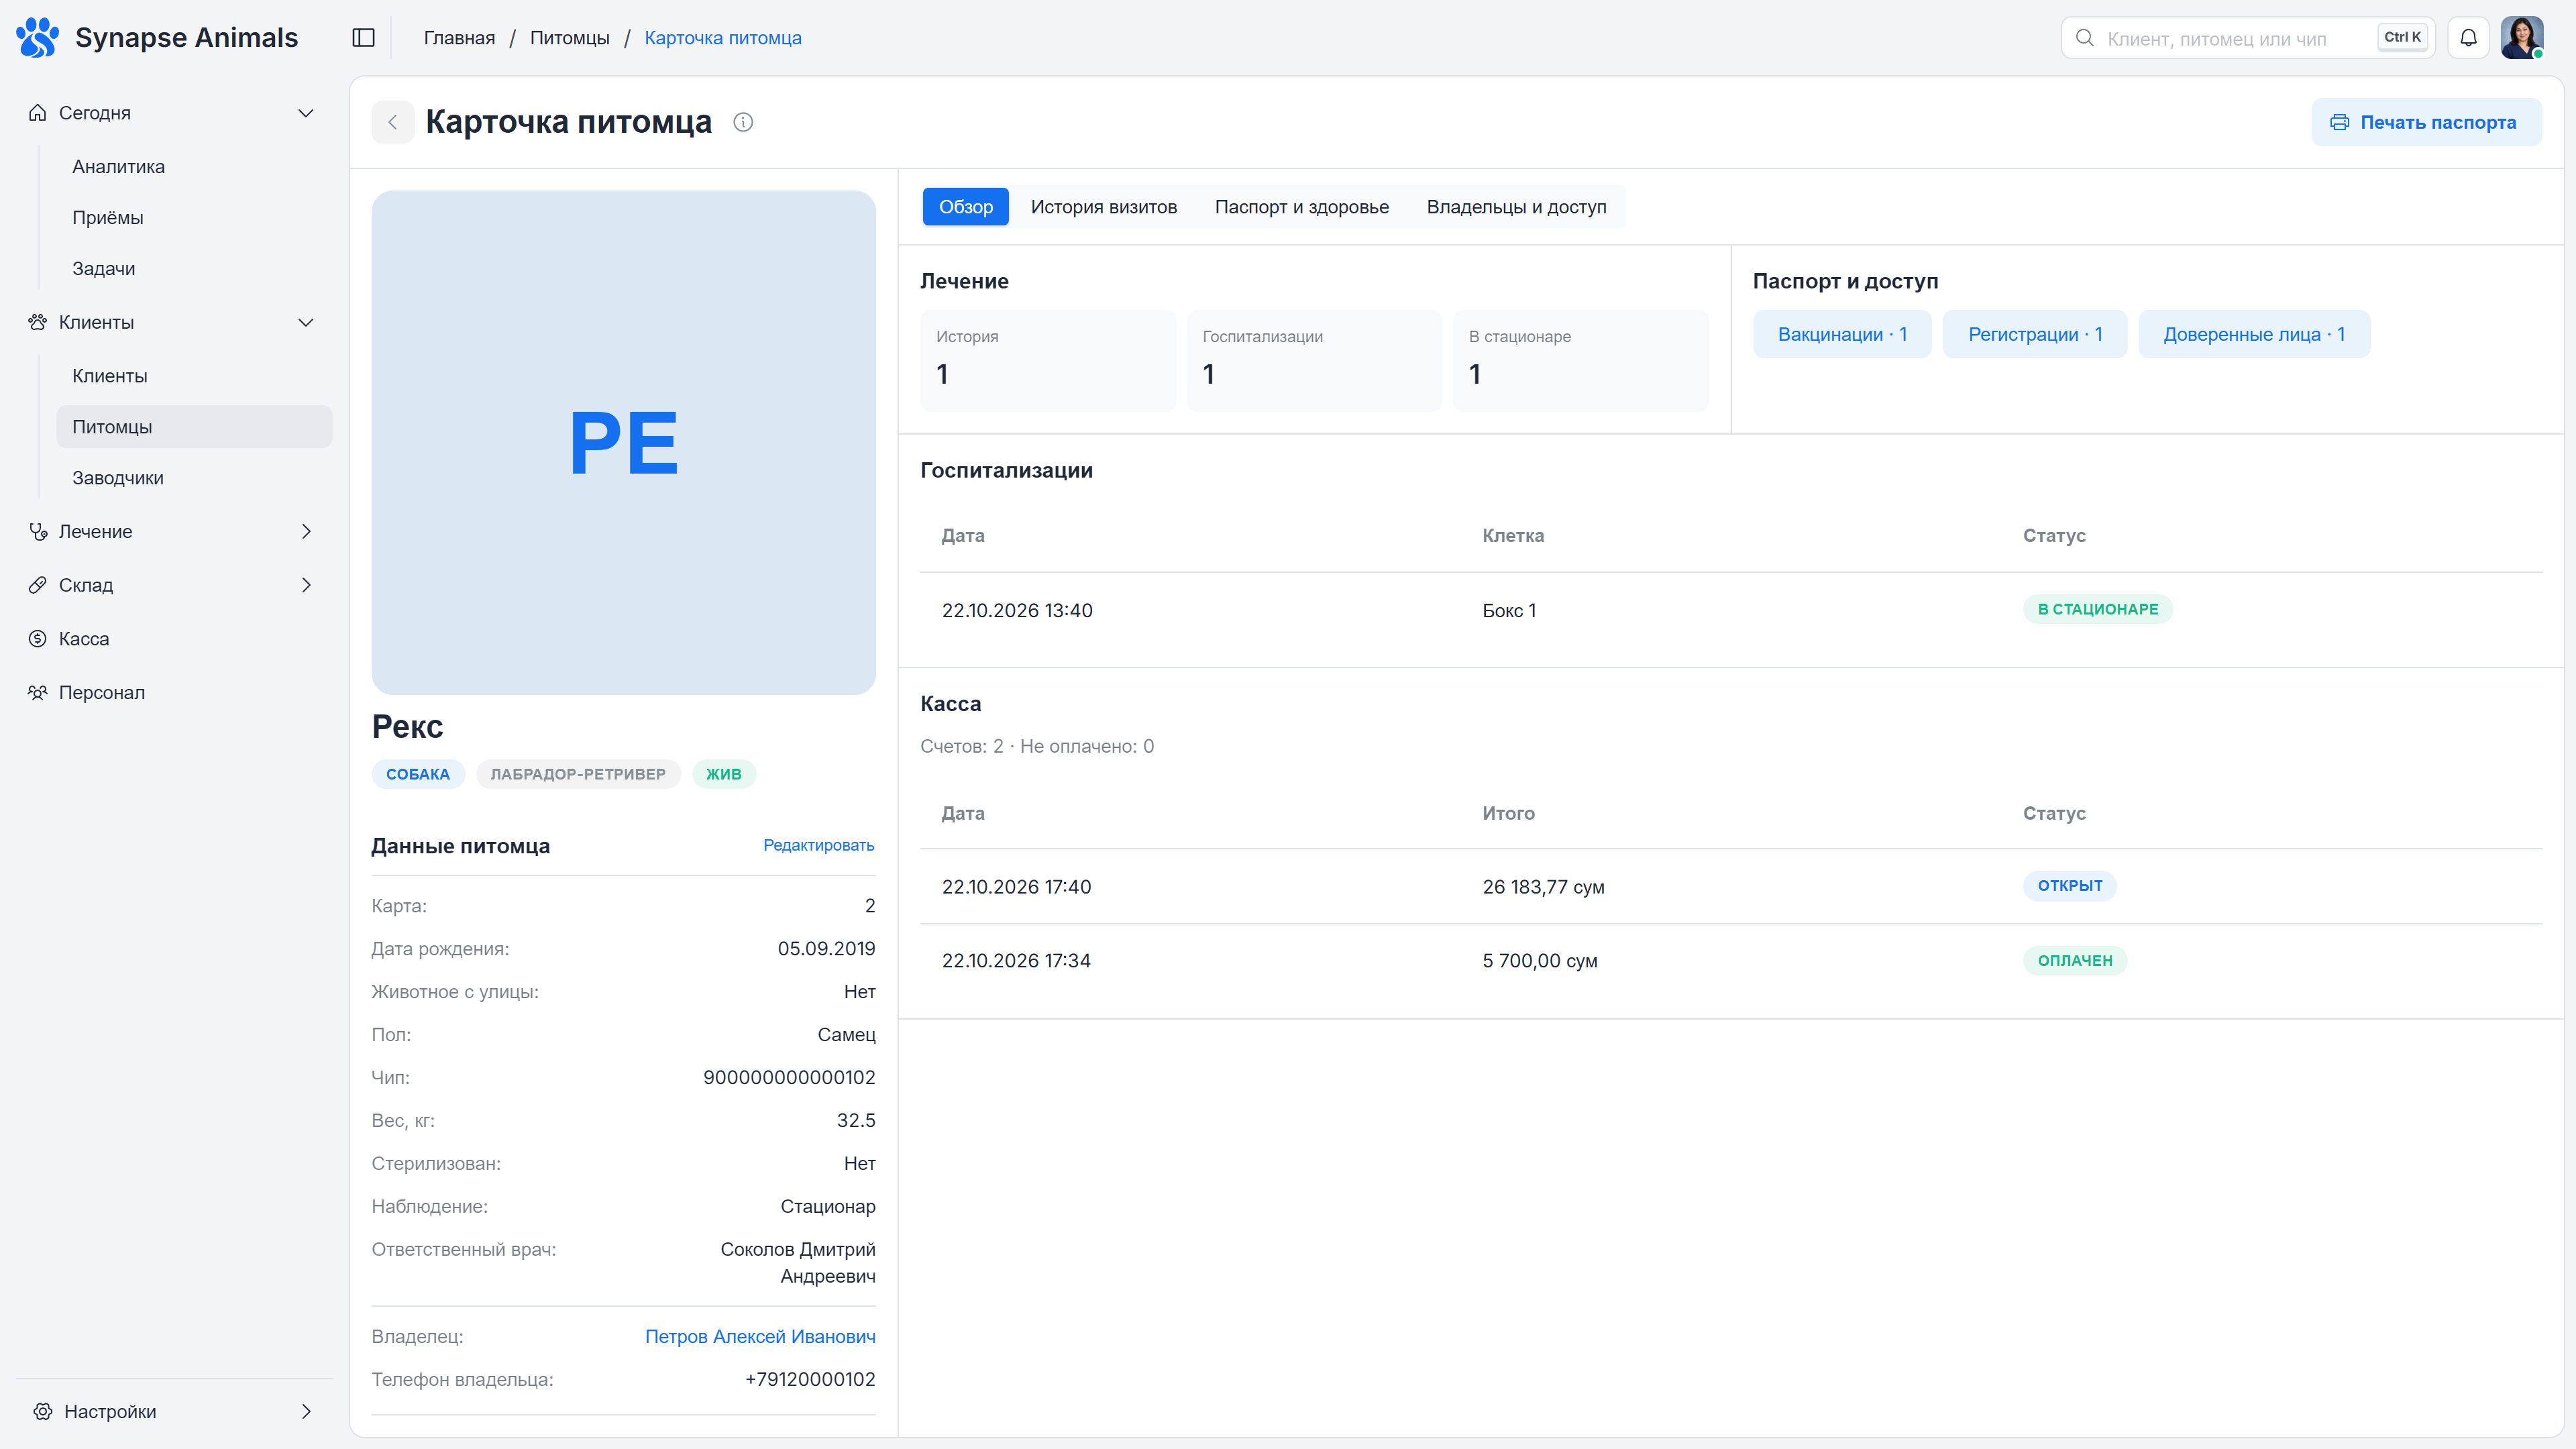Click owner phone +79120000102
2576x1449 pixels.
[x=810, y=1379]
